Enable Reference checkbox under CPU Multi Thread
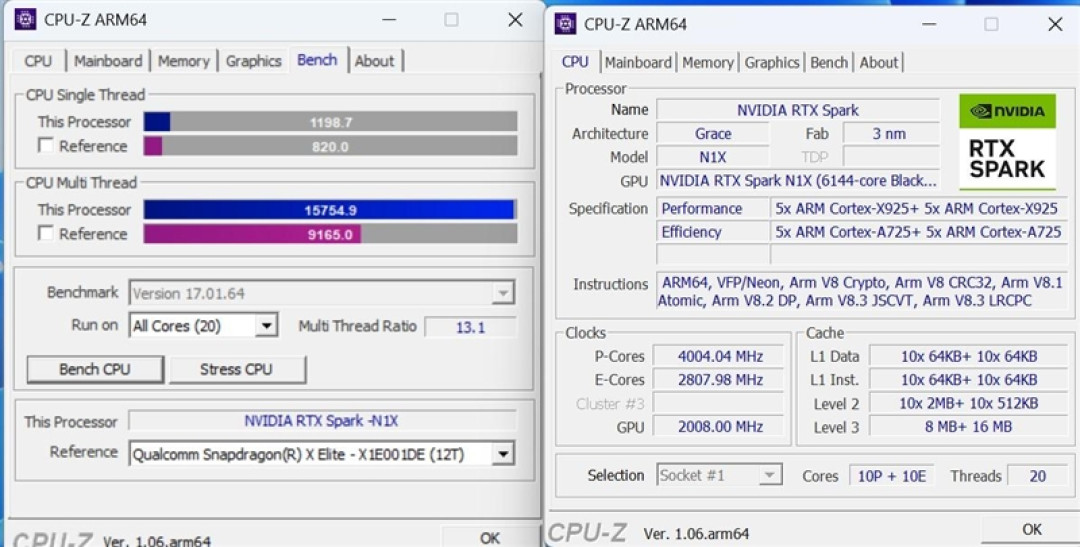The width and height of the screenshot is (1080, 547). click(x=45, y=234)
